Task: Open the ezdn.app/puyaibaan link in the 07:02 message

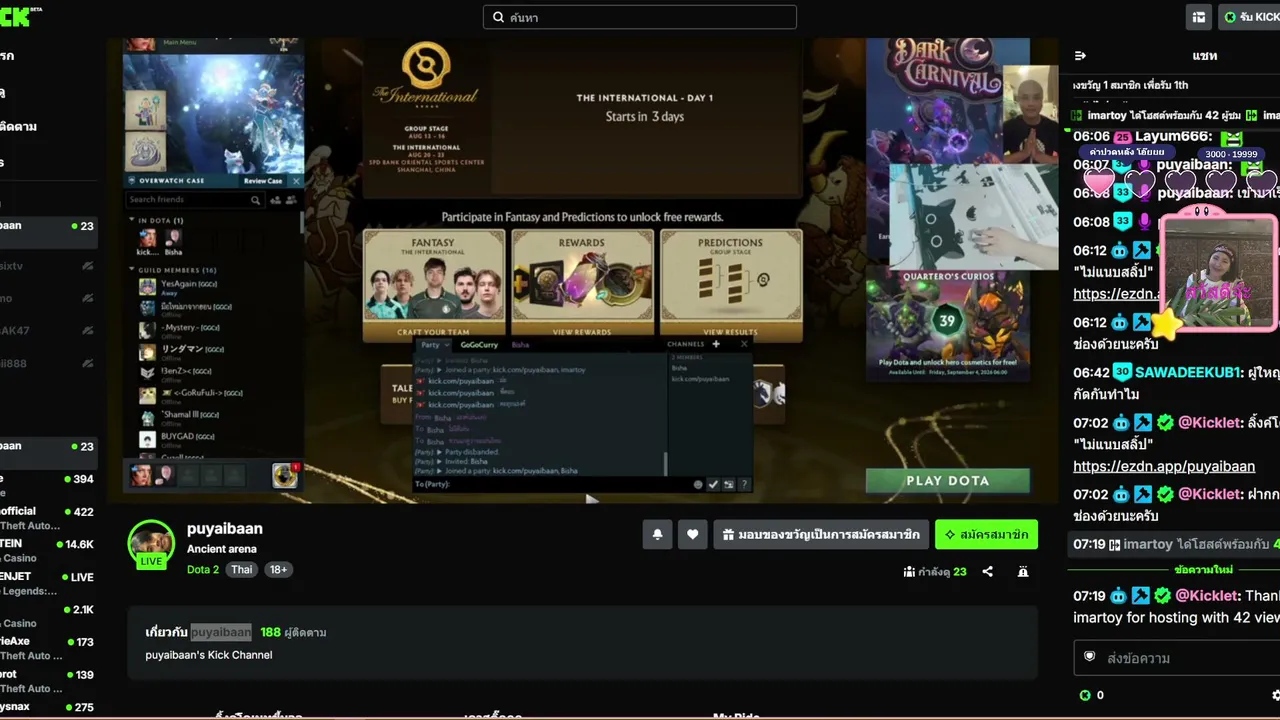Action: [x=1164, y=466]
